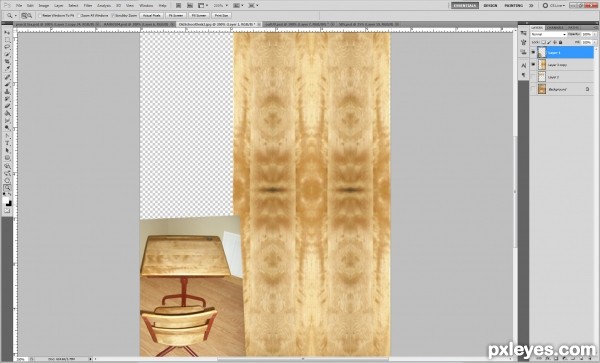Viewport: 600px width, 363px height.
Task: Click the status bar zoom percentage field
Action: coord(21,359)
